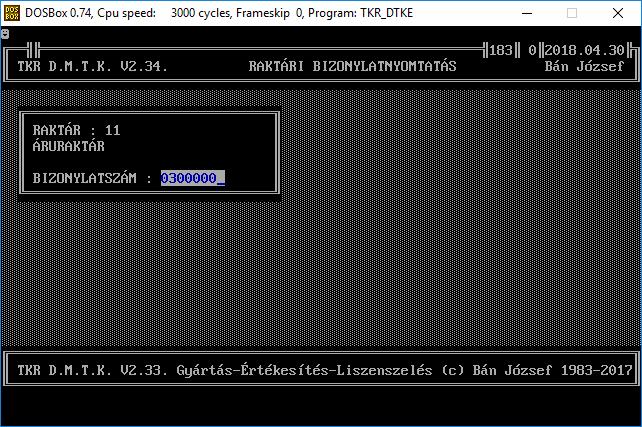Click the 'BIZONYLATSZÁM :' label

click(x=92, y=178)
